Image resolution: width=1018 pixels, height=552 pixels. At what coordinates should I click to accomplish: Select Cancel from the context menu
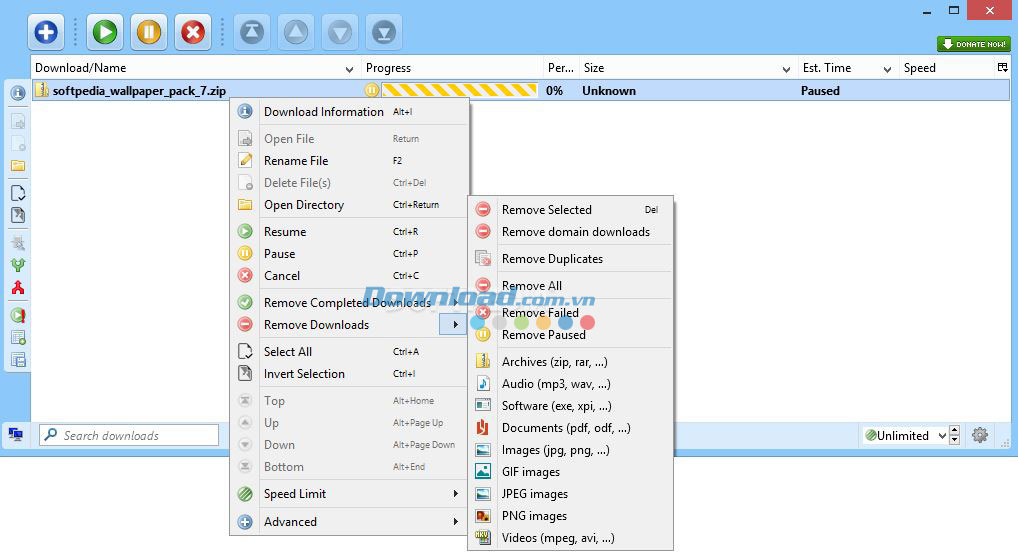(351, 276)
